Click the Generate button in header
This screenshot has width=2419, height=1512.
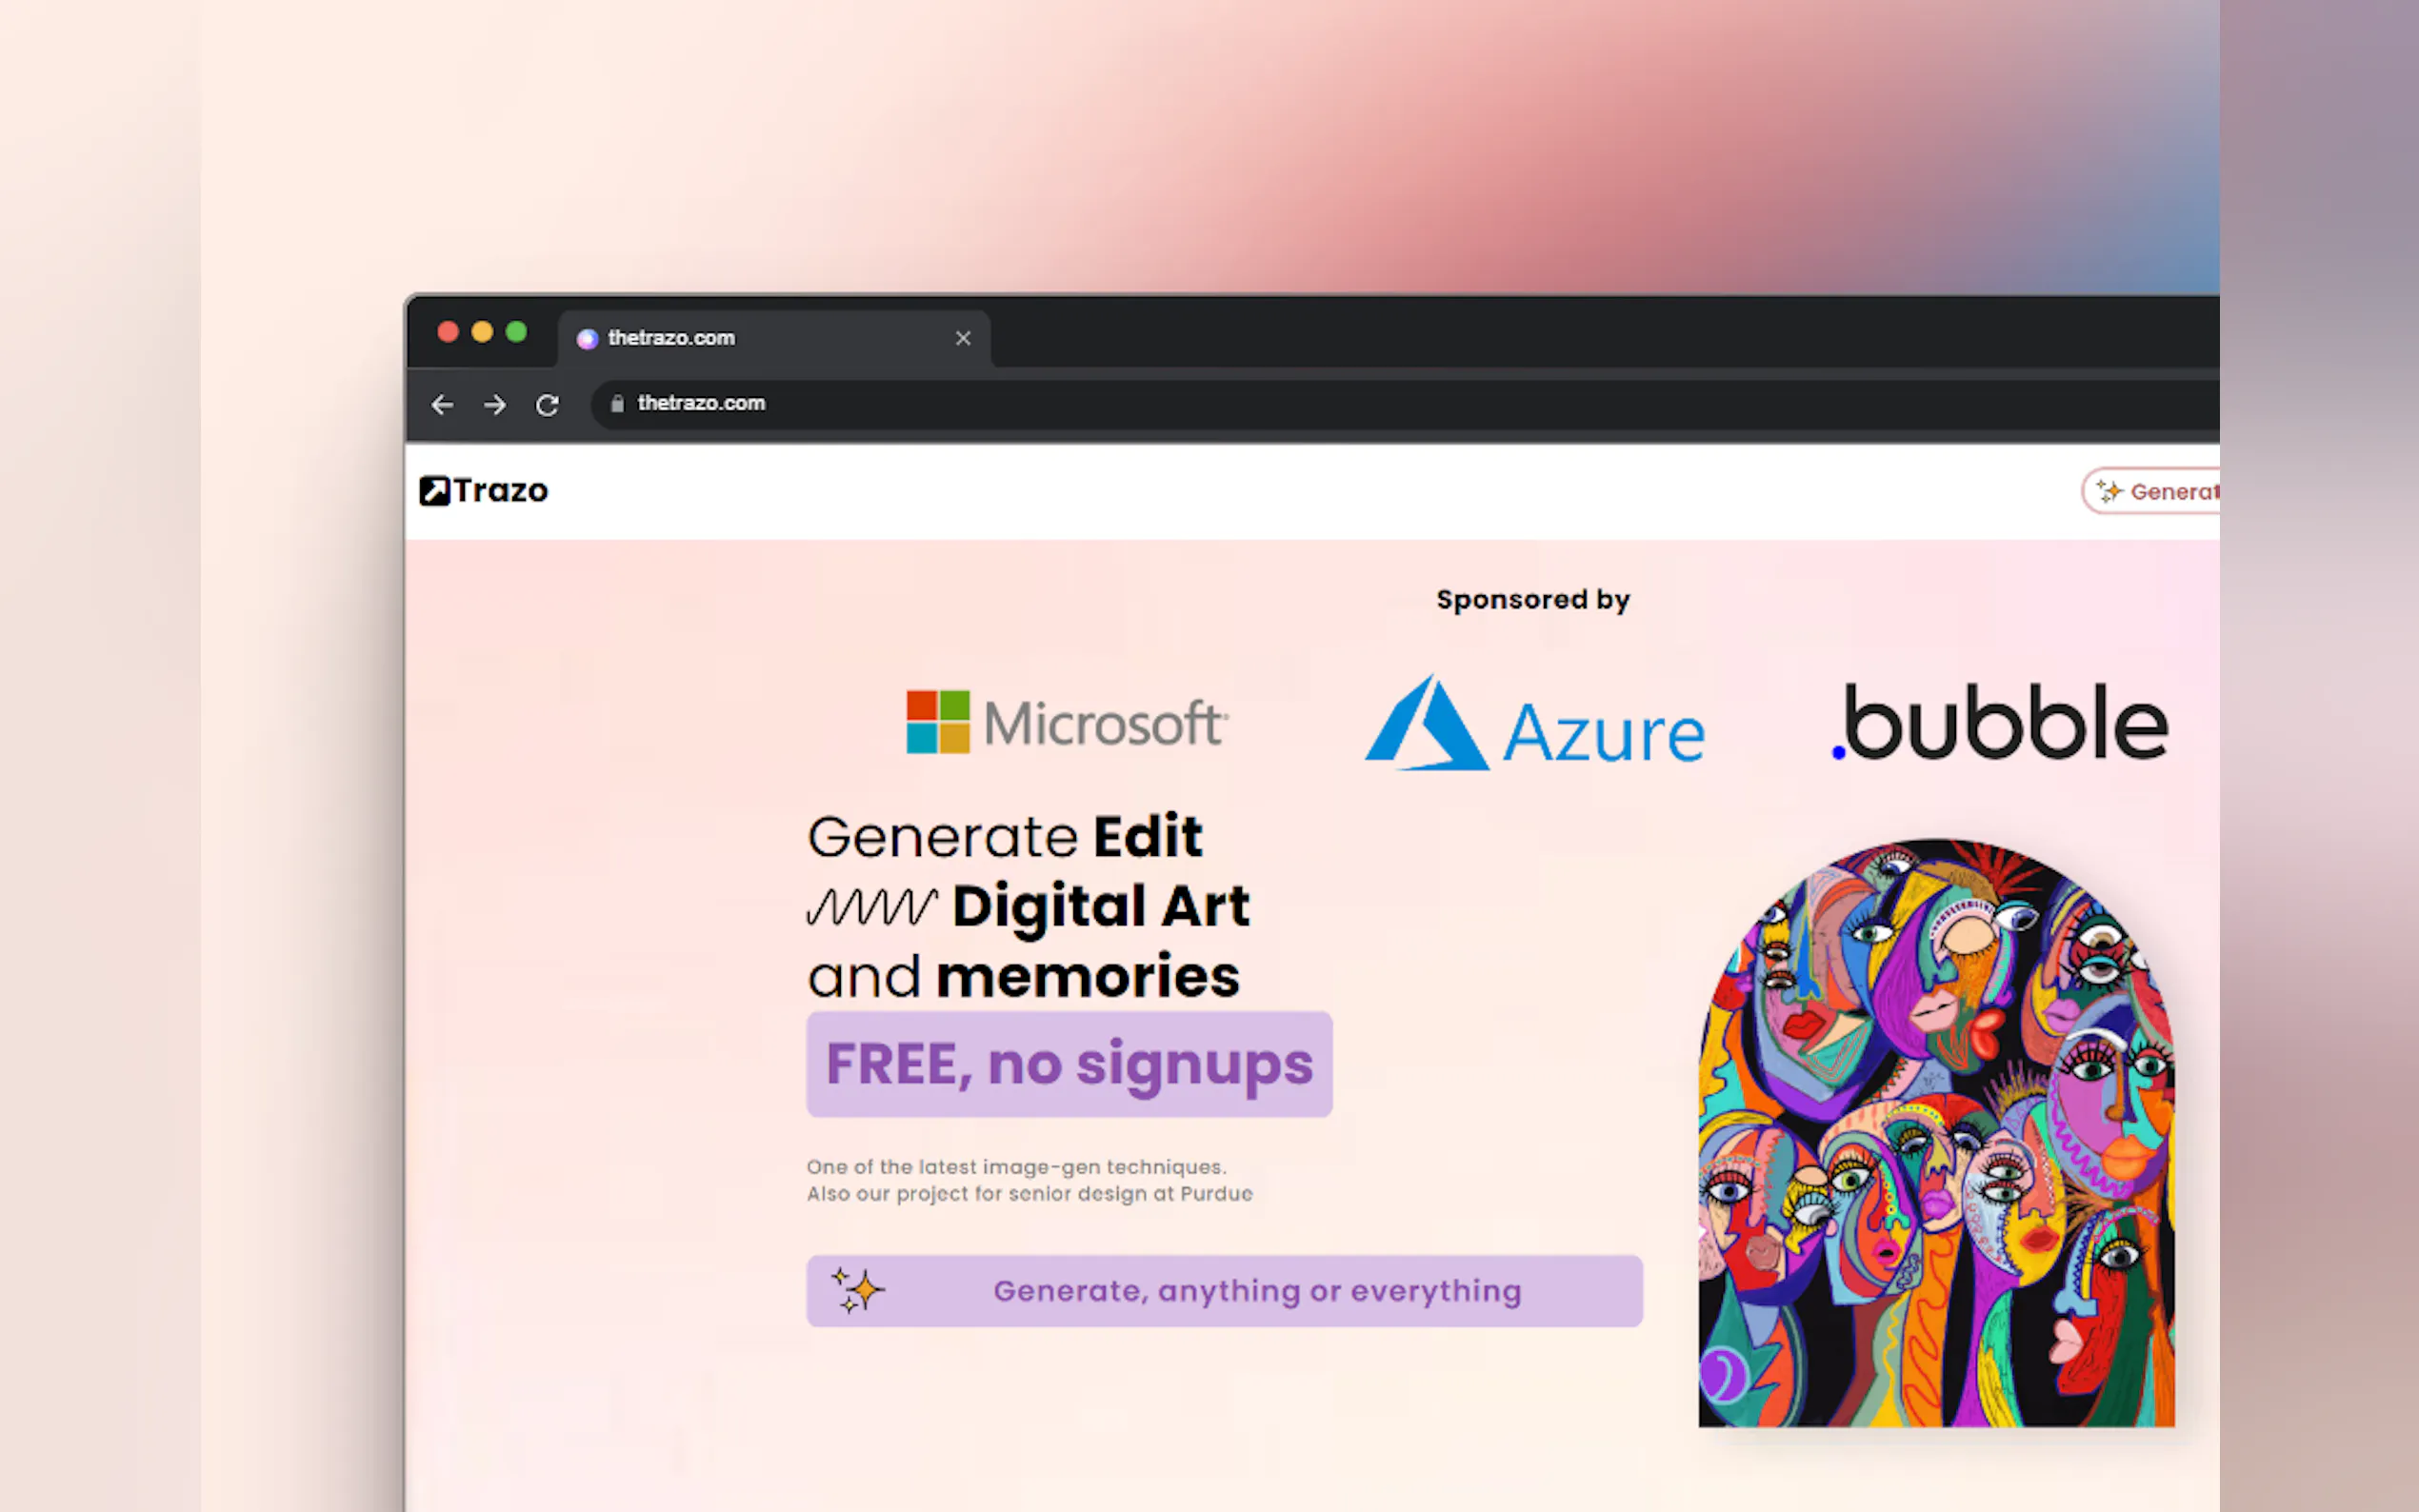point(2151,491)
